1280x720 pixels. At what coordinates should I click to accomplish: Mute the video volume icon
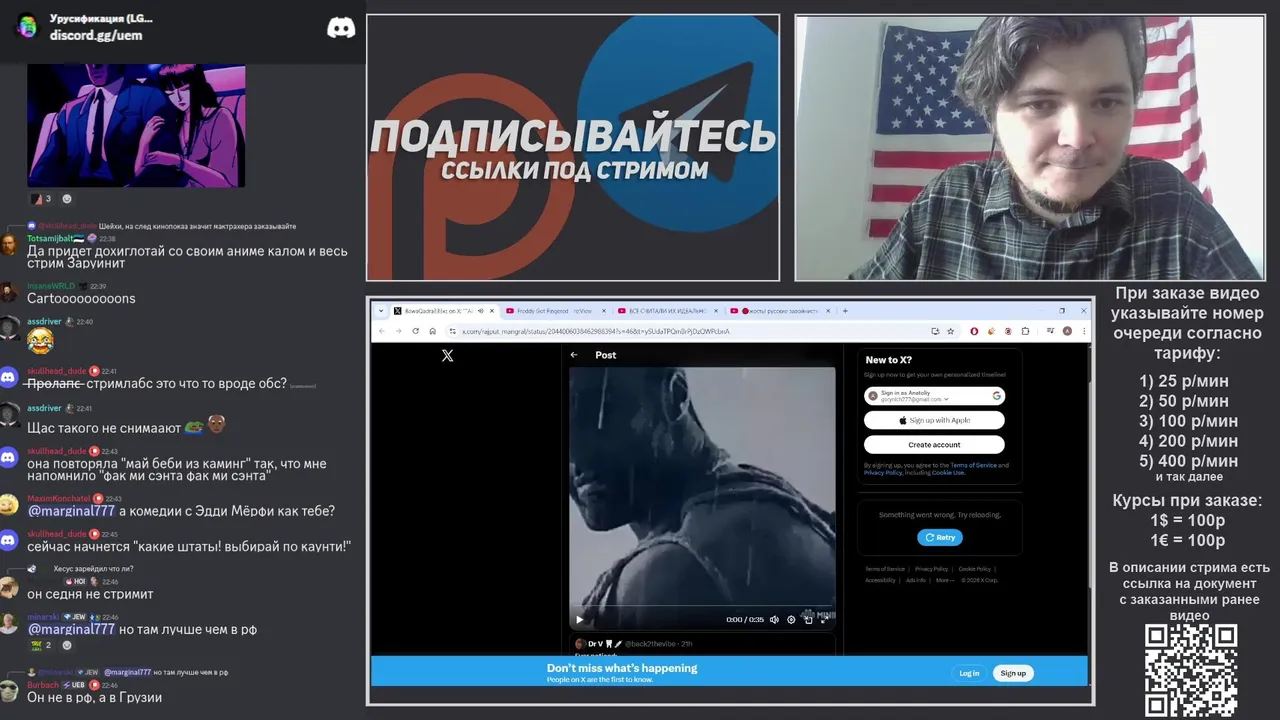tap(774, 619)
